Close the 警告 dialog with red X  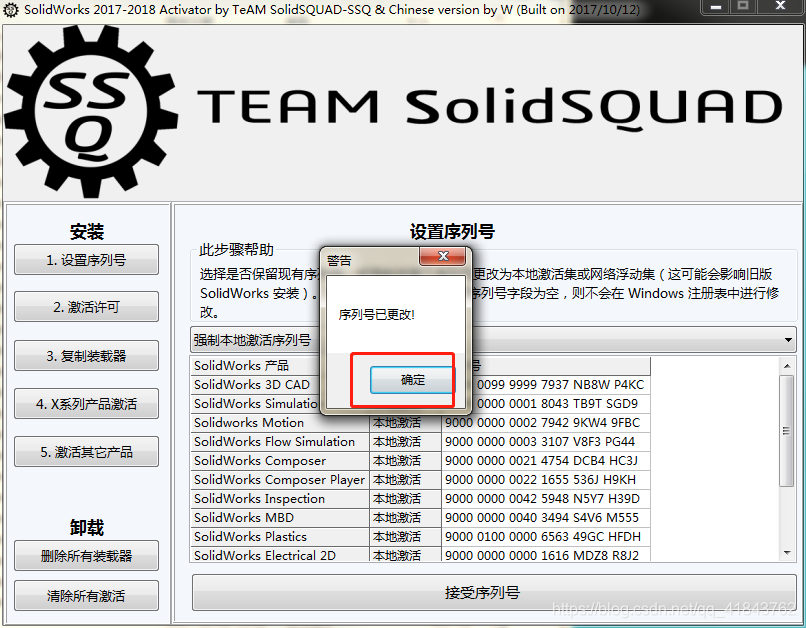click(443, 256)
